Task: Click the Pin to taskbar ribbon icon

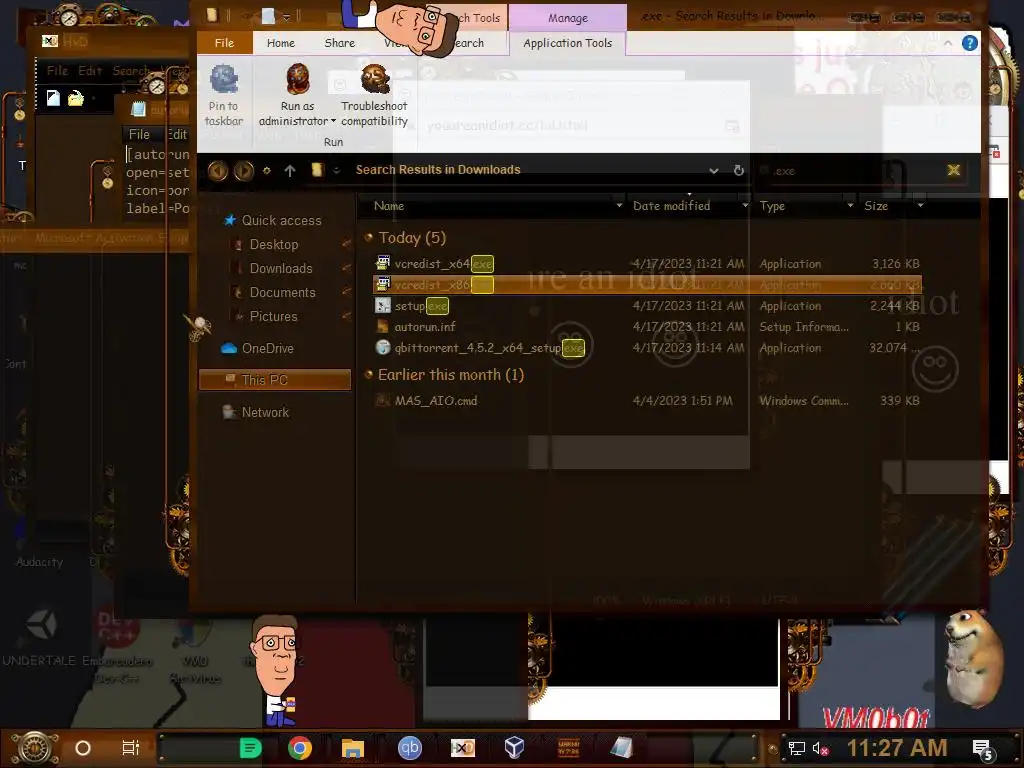Action: coord(224,80)
